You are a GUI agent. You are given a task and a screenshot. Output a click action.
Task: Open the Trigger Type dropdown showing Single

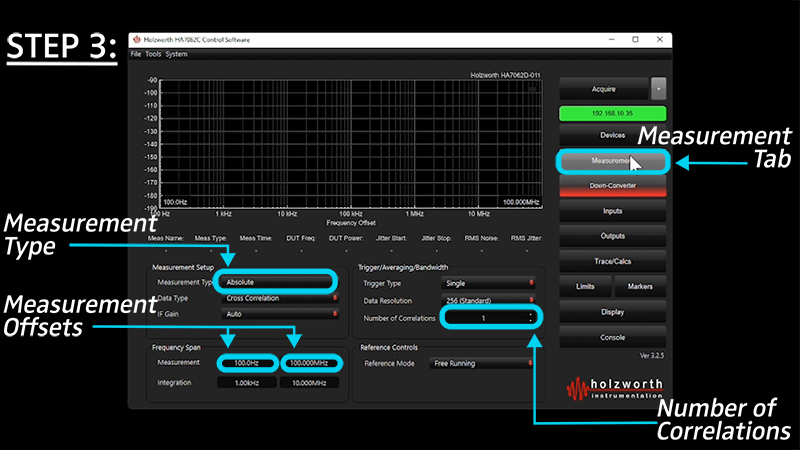pos(488,283)
